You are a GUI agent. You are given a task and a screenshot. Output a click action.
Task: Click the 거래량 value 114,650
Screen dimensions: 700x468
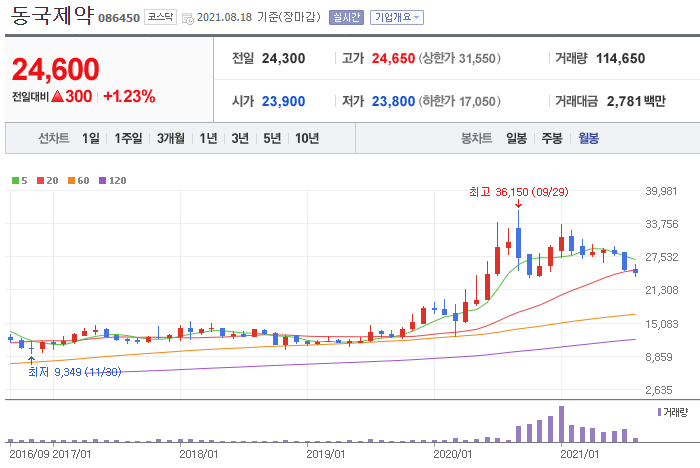pyautogui.click(x=621, y=58)
